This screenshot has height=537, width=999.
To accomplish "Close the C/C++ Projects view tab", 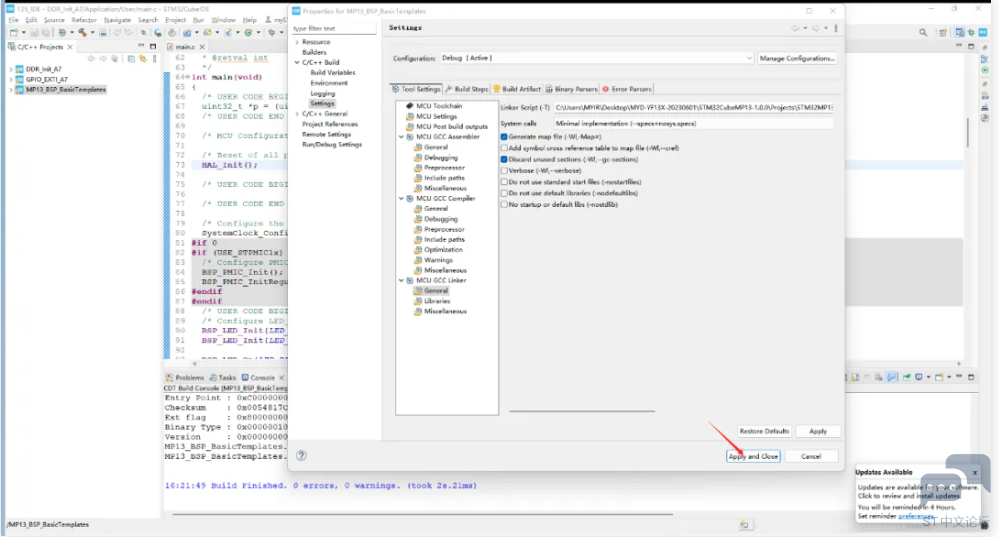I will [70, 47].
